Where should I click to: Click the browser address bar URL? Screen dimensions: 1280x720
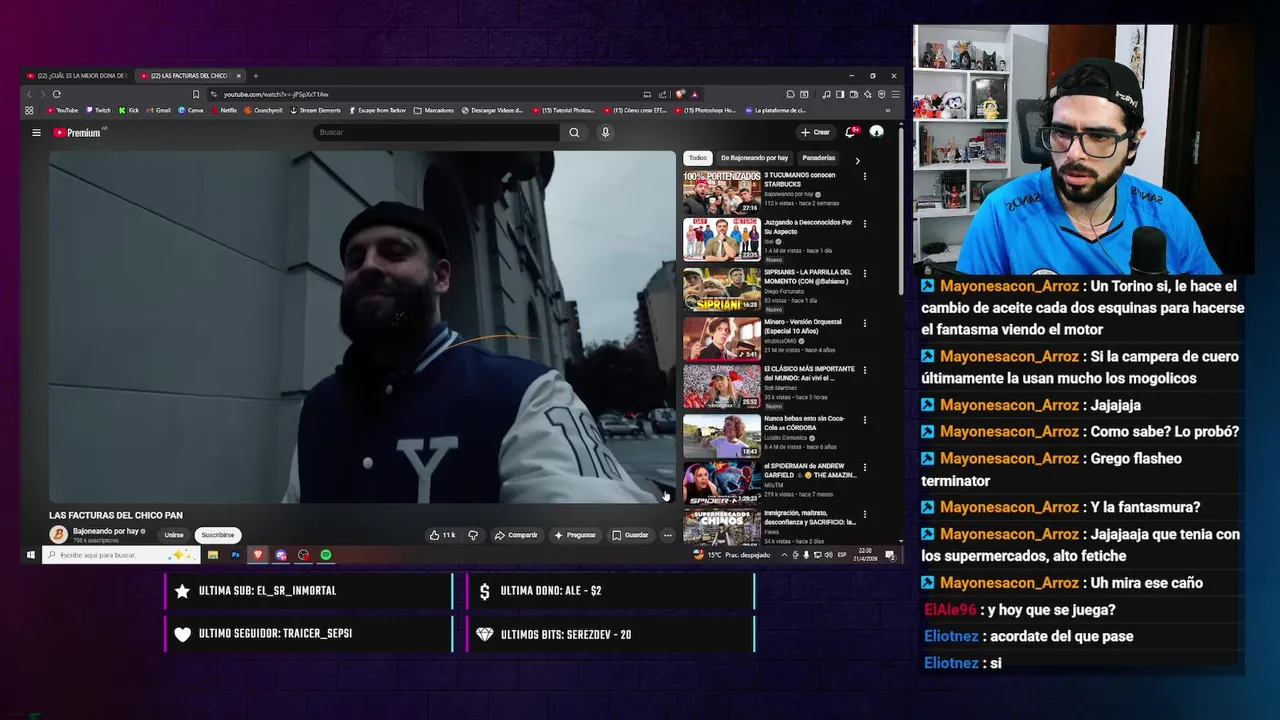coord(276,94)
